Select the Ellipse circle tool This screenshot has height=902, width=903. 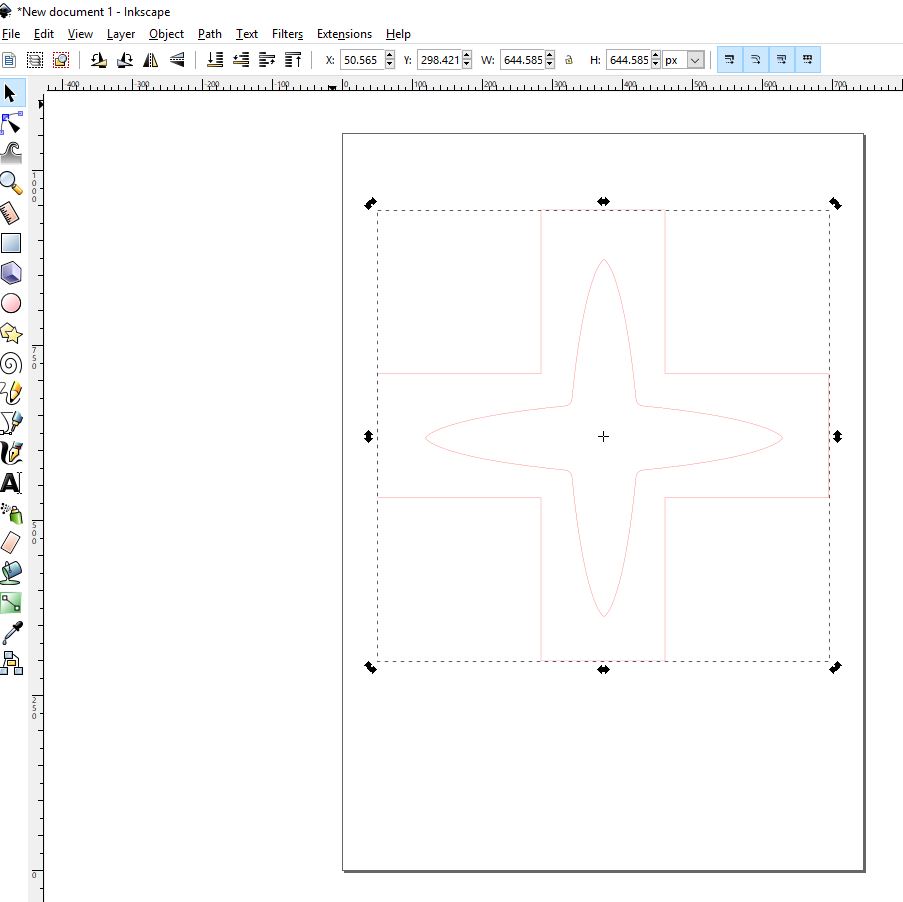(11, 303)
